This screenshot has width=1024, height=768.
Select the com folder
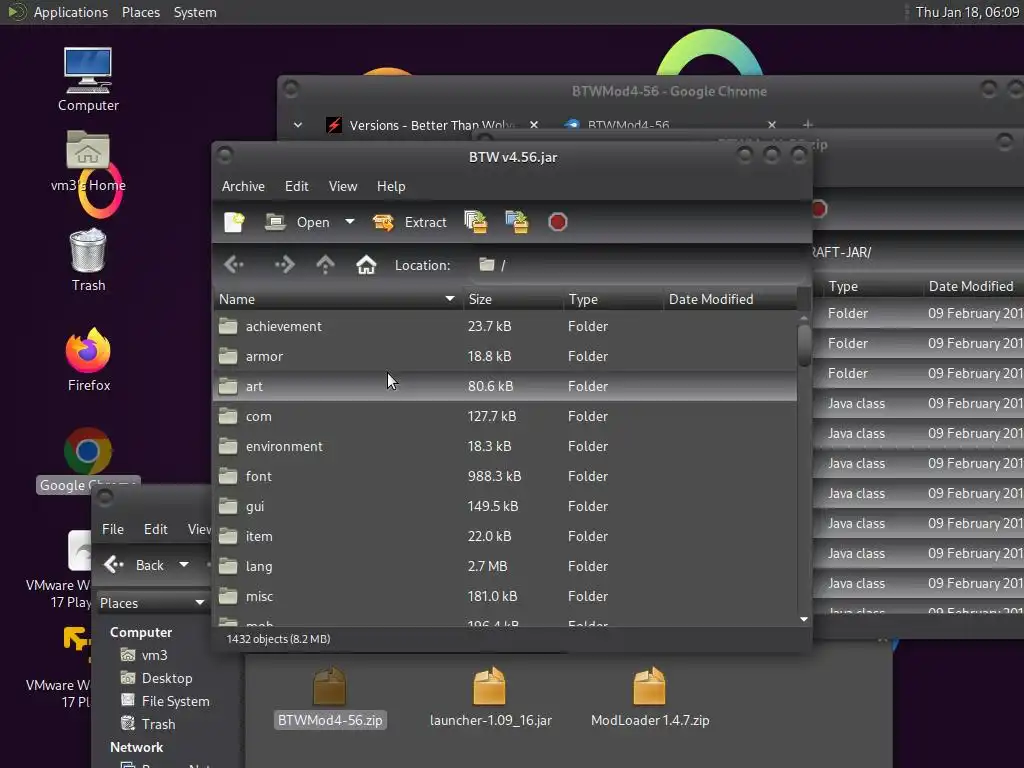point(505,416)
